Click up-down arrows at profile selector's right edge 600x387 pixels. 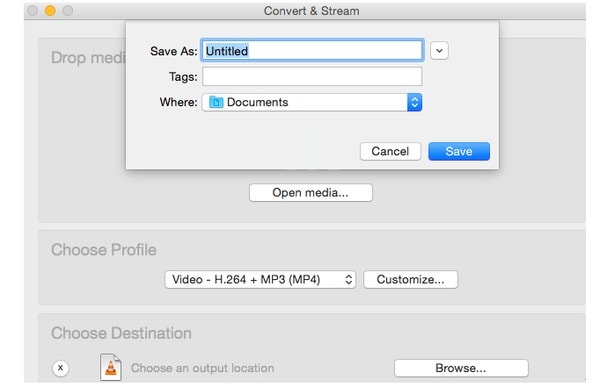[348, 279]
